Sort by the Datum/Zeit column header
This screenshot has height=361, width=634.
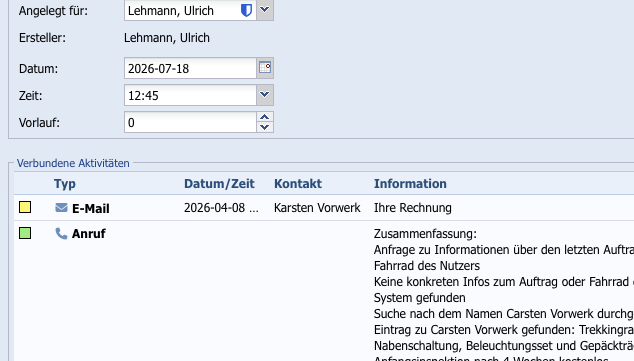(x=219, y=184)
